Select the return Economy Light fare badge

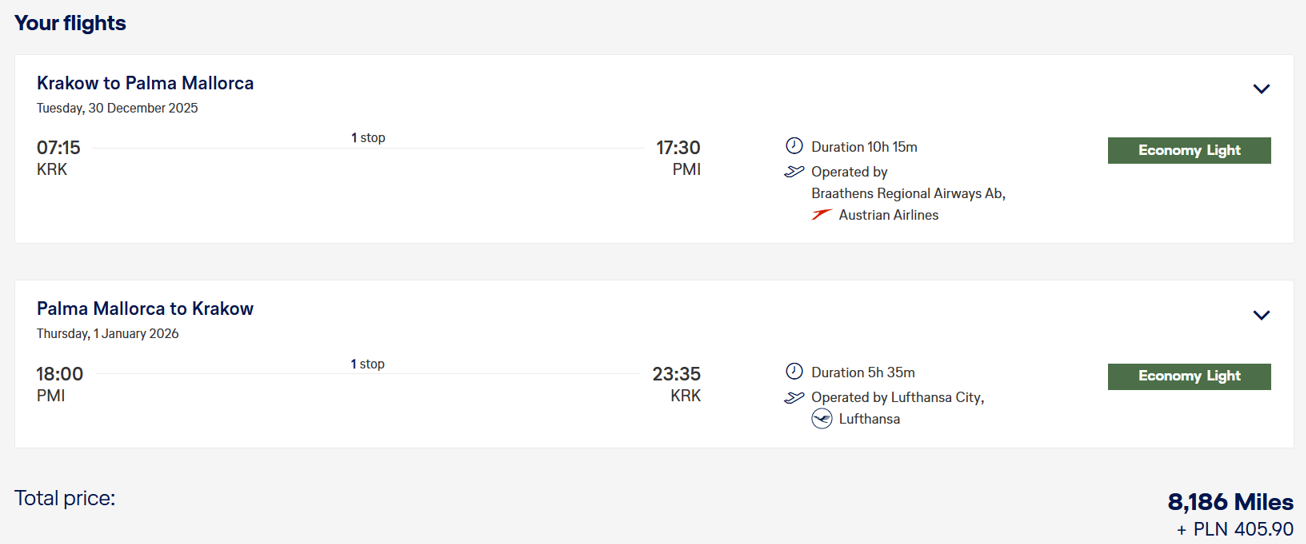(1189, 376)
